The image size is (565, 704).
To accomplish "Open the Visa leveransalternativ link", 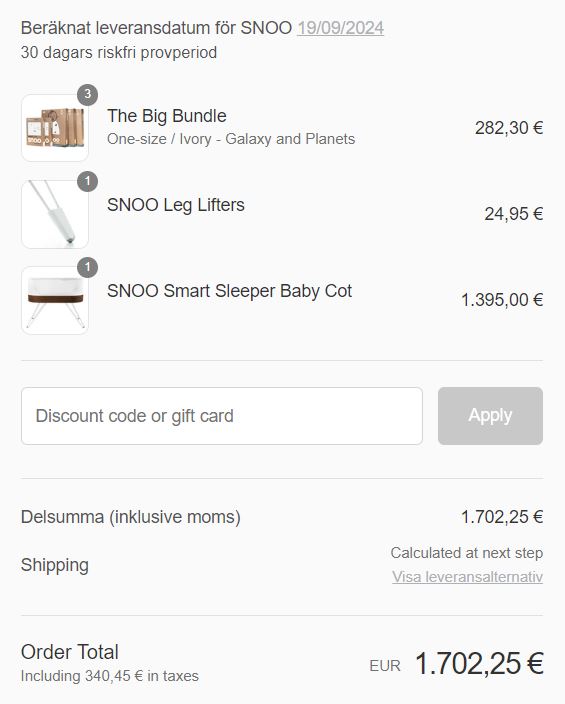I will 468,576.
